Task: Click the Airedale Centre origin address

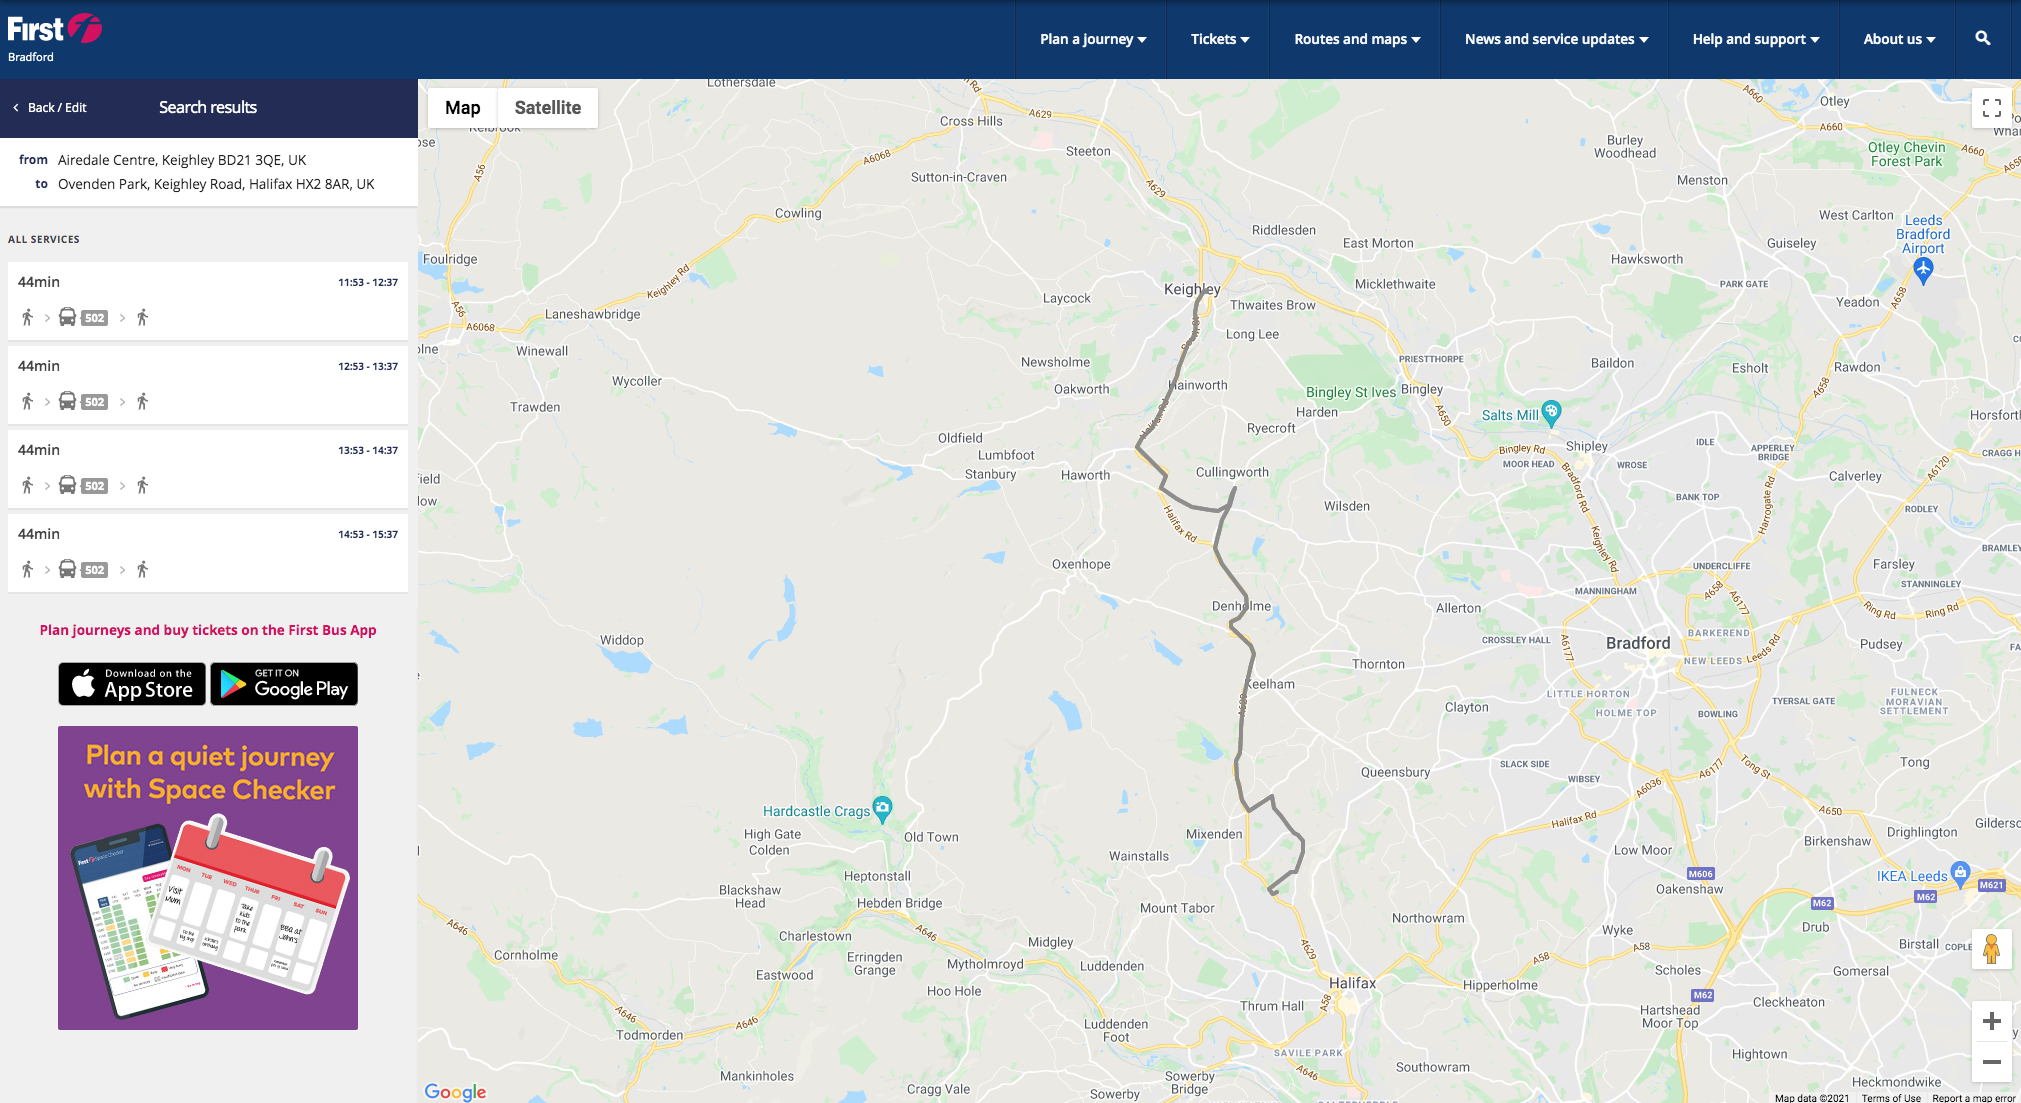Action: [182, 160]
